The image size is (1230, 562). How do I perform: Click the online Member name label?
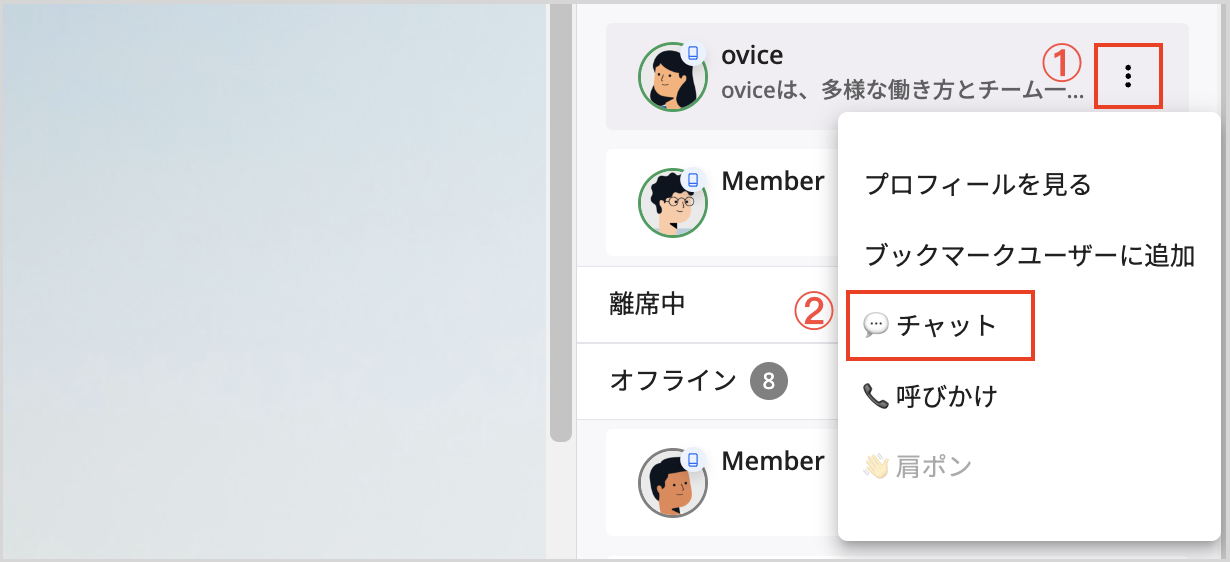pyautogui.click(x=773, y=181)
